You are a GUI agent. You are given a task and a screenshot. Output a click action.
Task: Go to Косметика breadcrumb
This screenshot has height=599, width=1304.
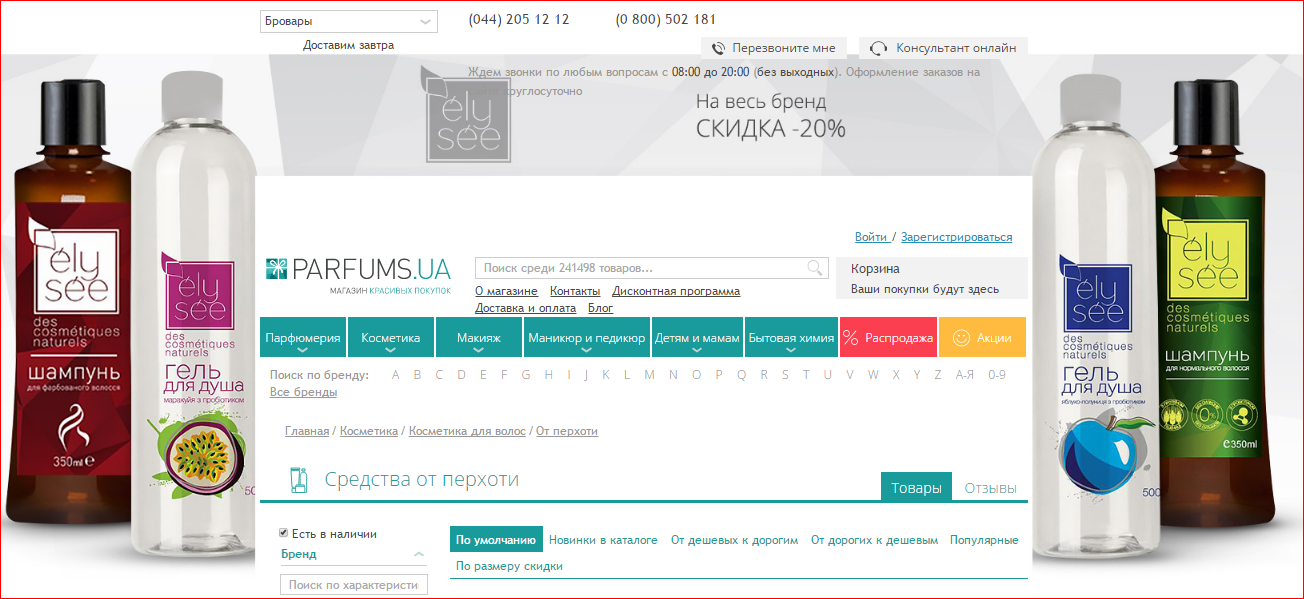click(x=369, y=431)
